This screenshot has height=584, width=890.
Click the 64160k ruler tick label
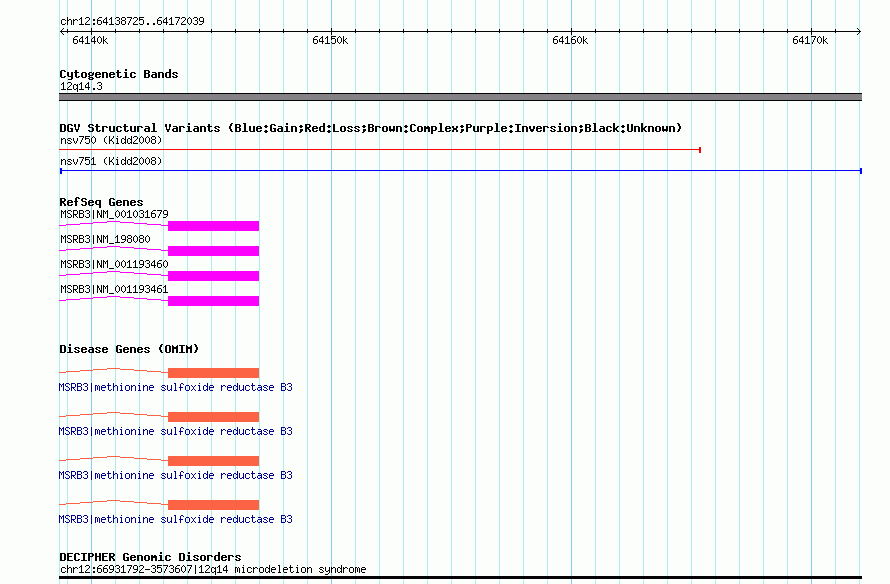tap(570, 40)
